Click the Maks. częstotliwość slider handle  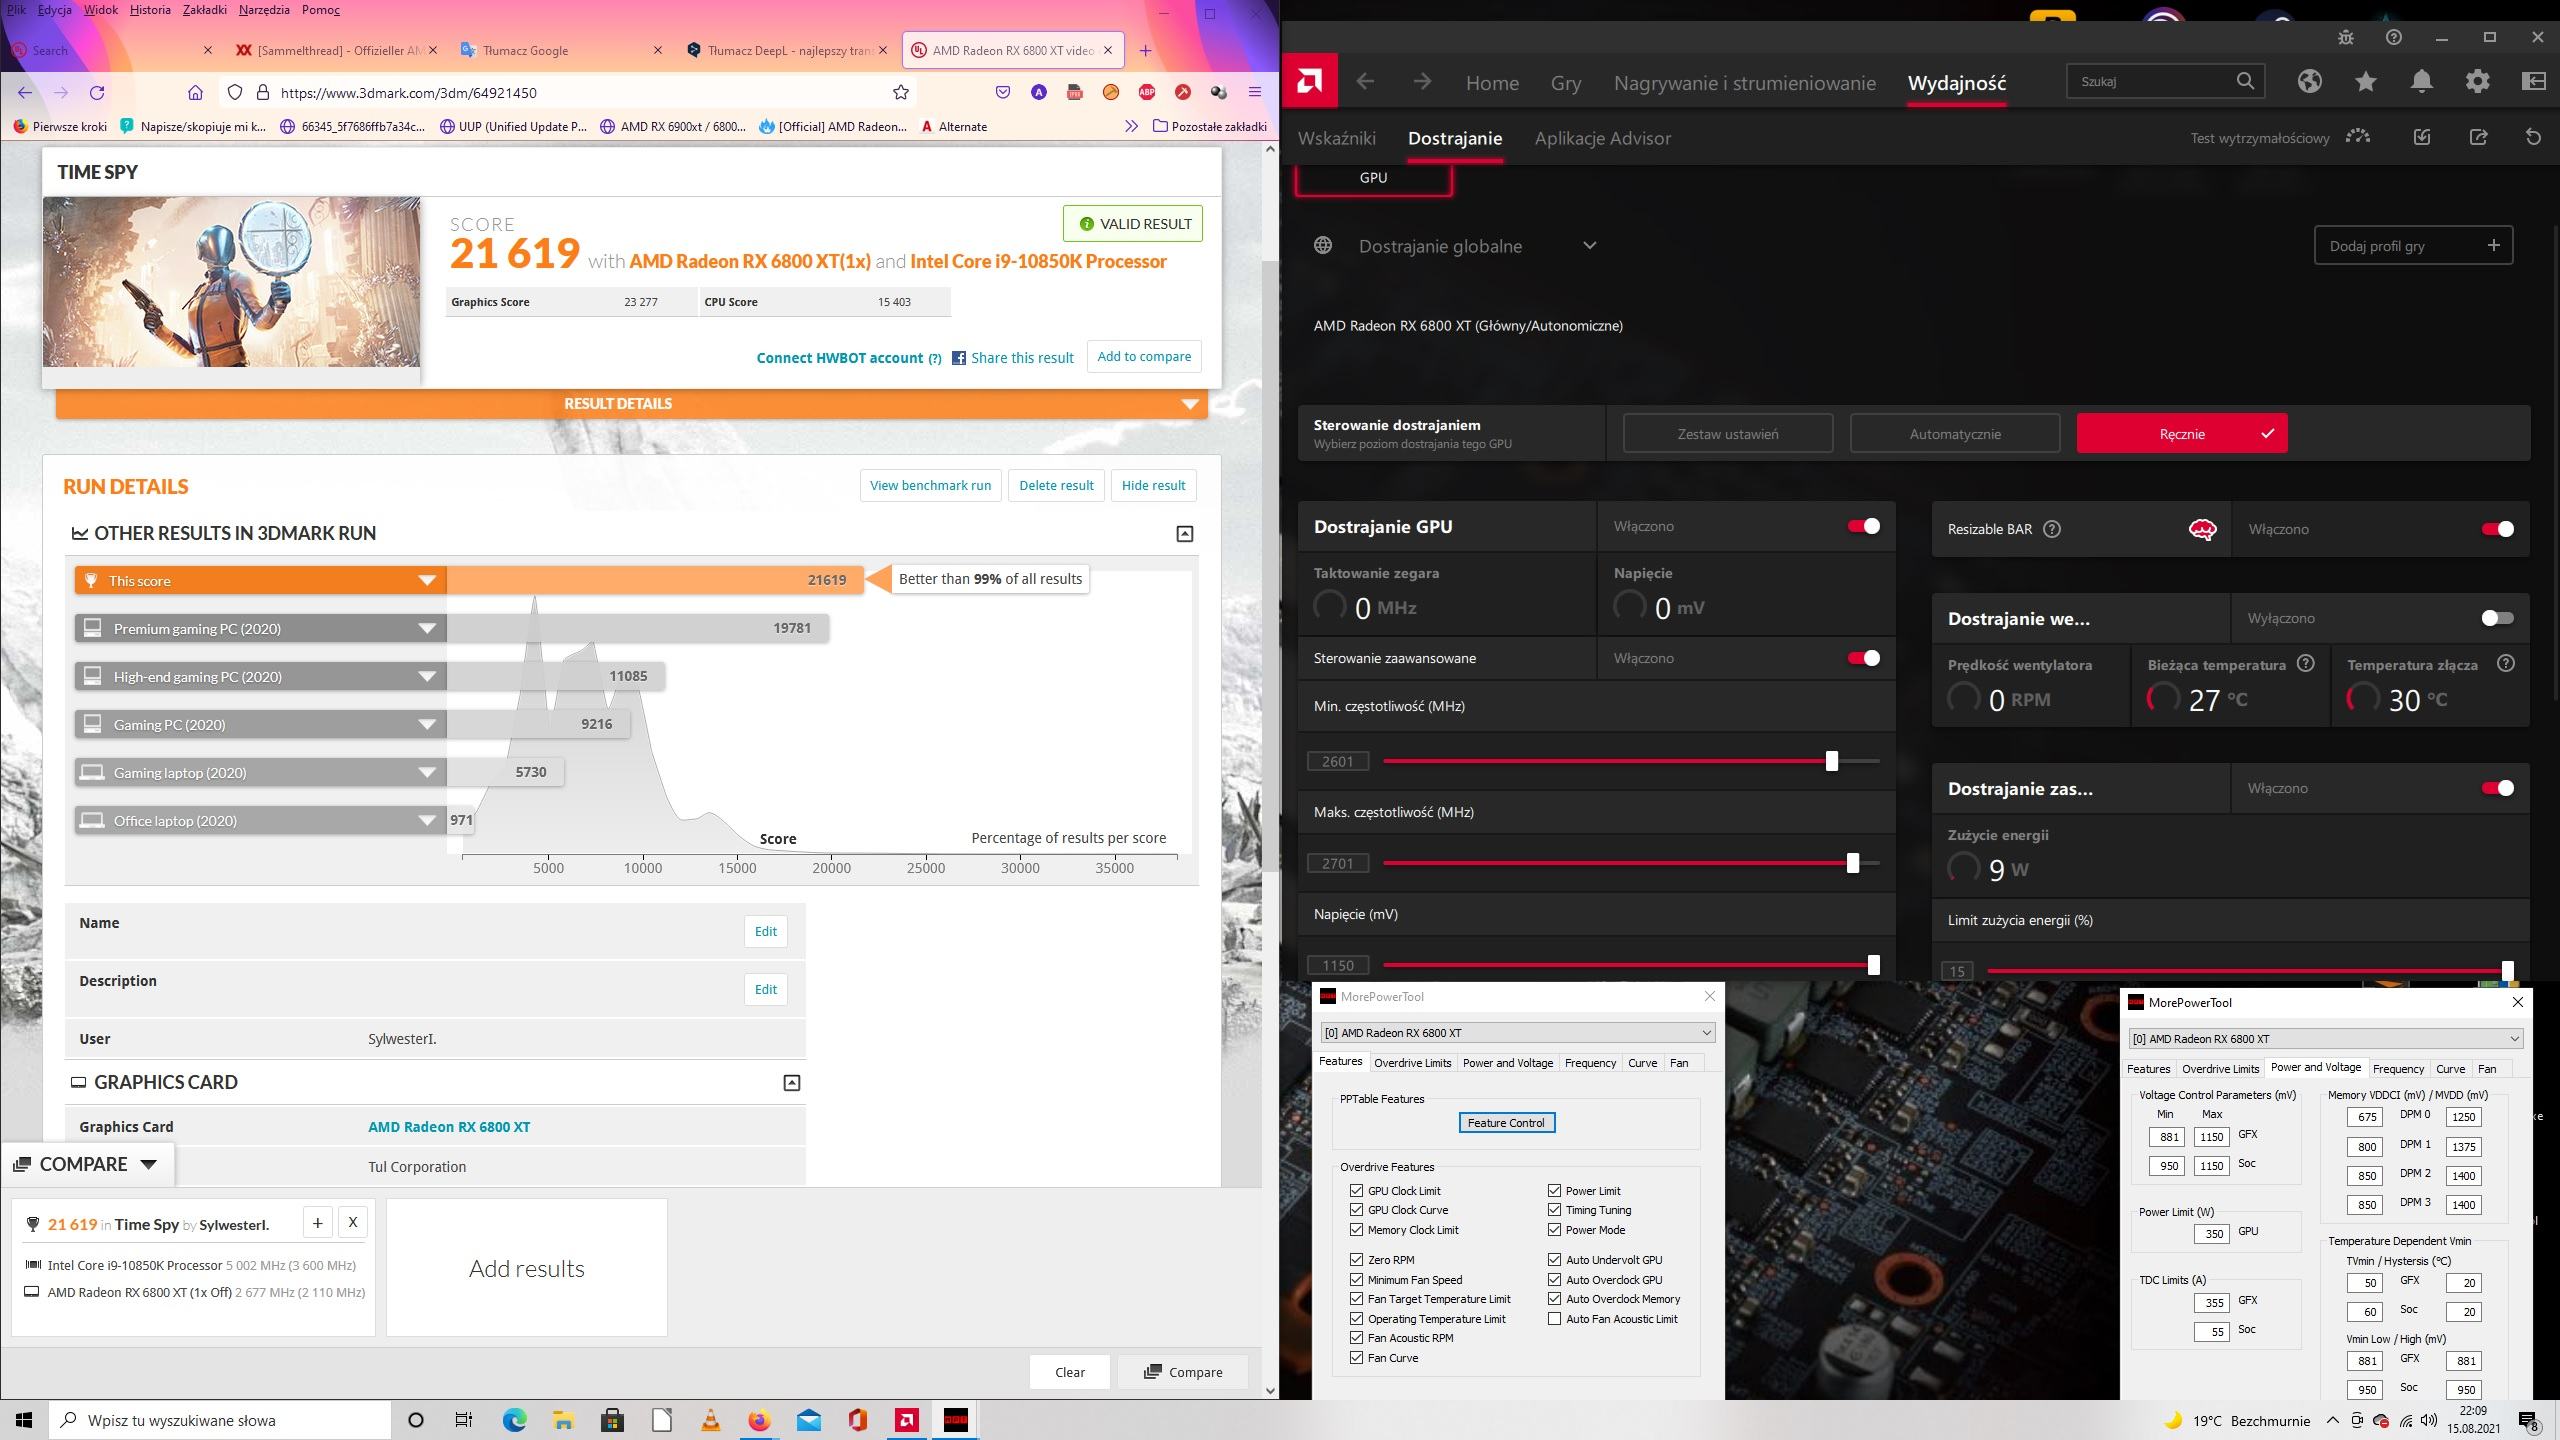click(x=1852, y=863)
